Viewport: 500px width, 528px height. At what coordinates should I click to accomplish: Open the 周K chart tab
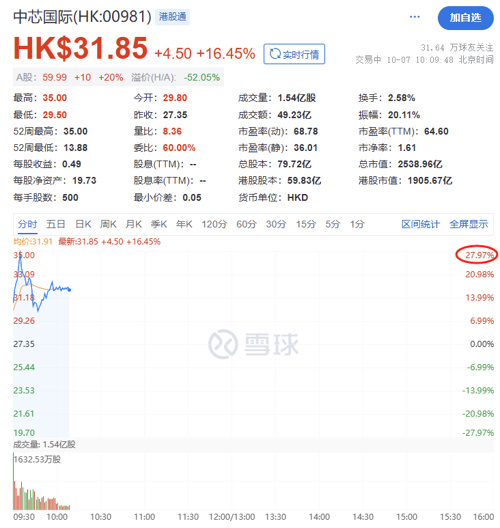pos(108,224)
